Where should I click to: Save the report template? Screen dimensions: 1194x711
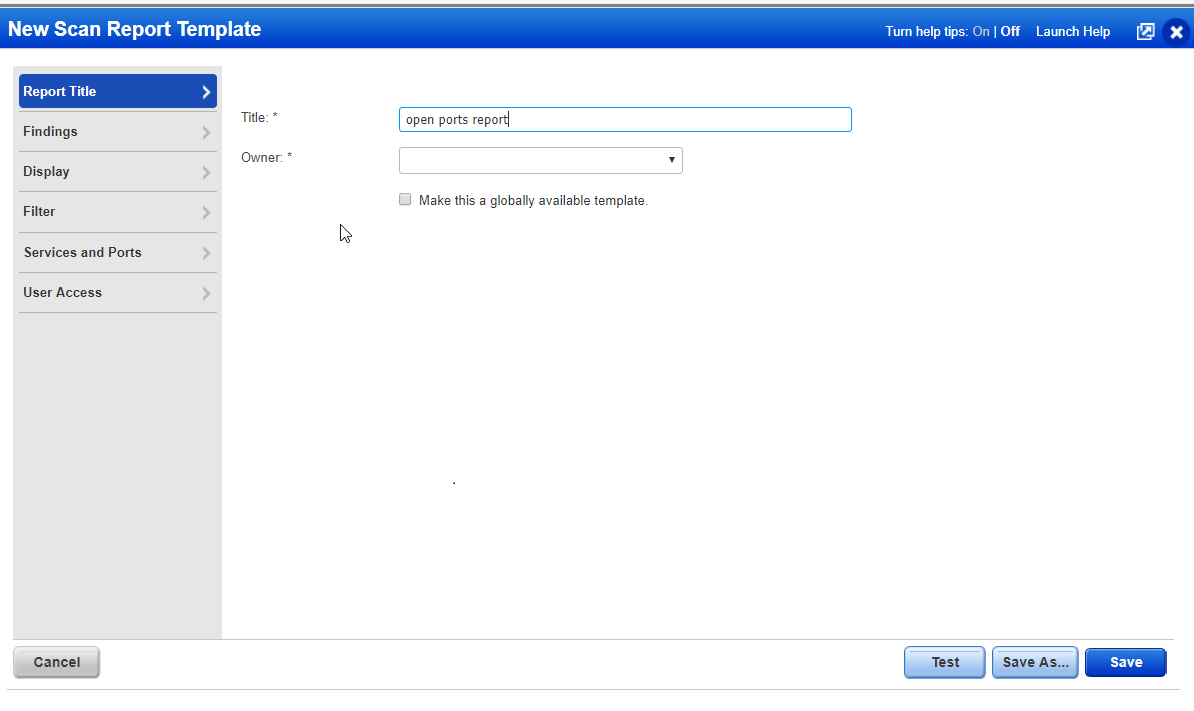pyautogui.click(x=1125, y=662)
